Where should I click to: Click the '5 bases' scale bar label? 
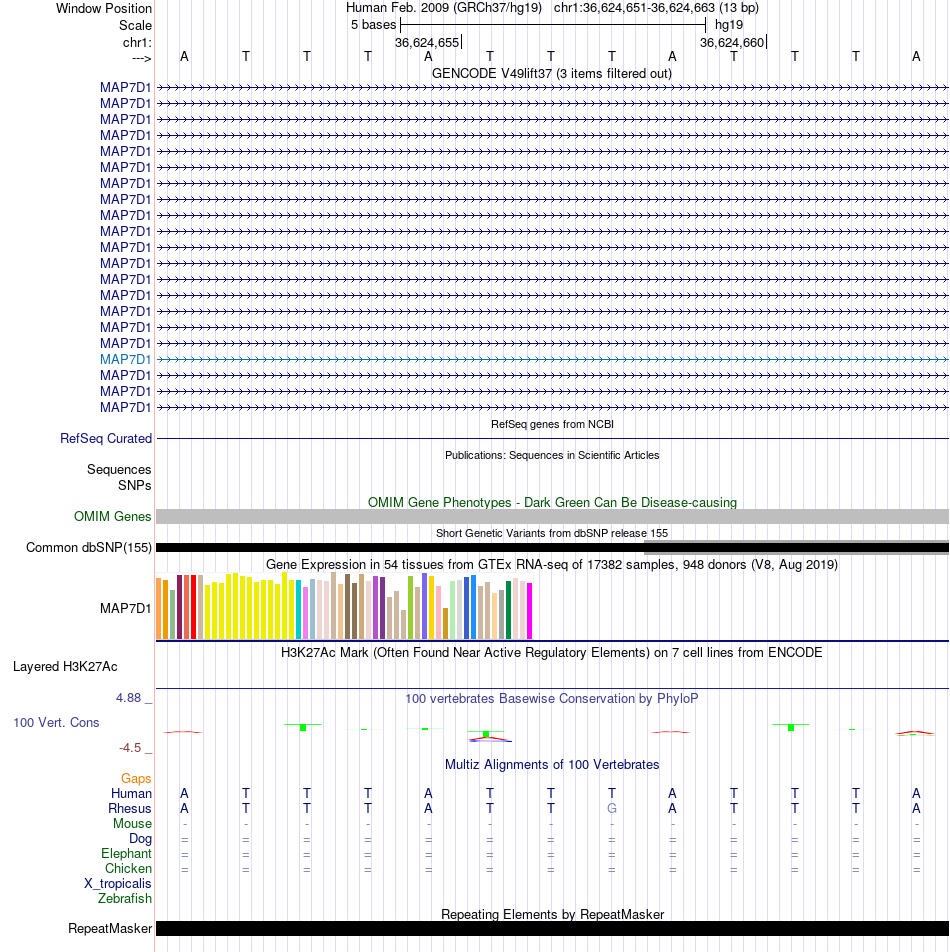pyautogui.click(x=373, y=25)
